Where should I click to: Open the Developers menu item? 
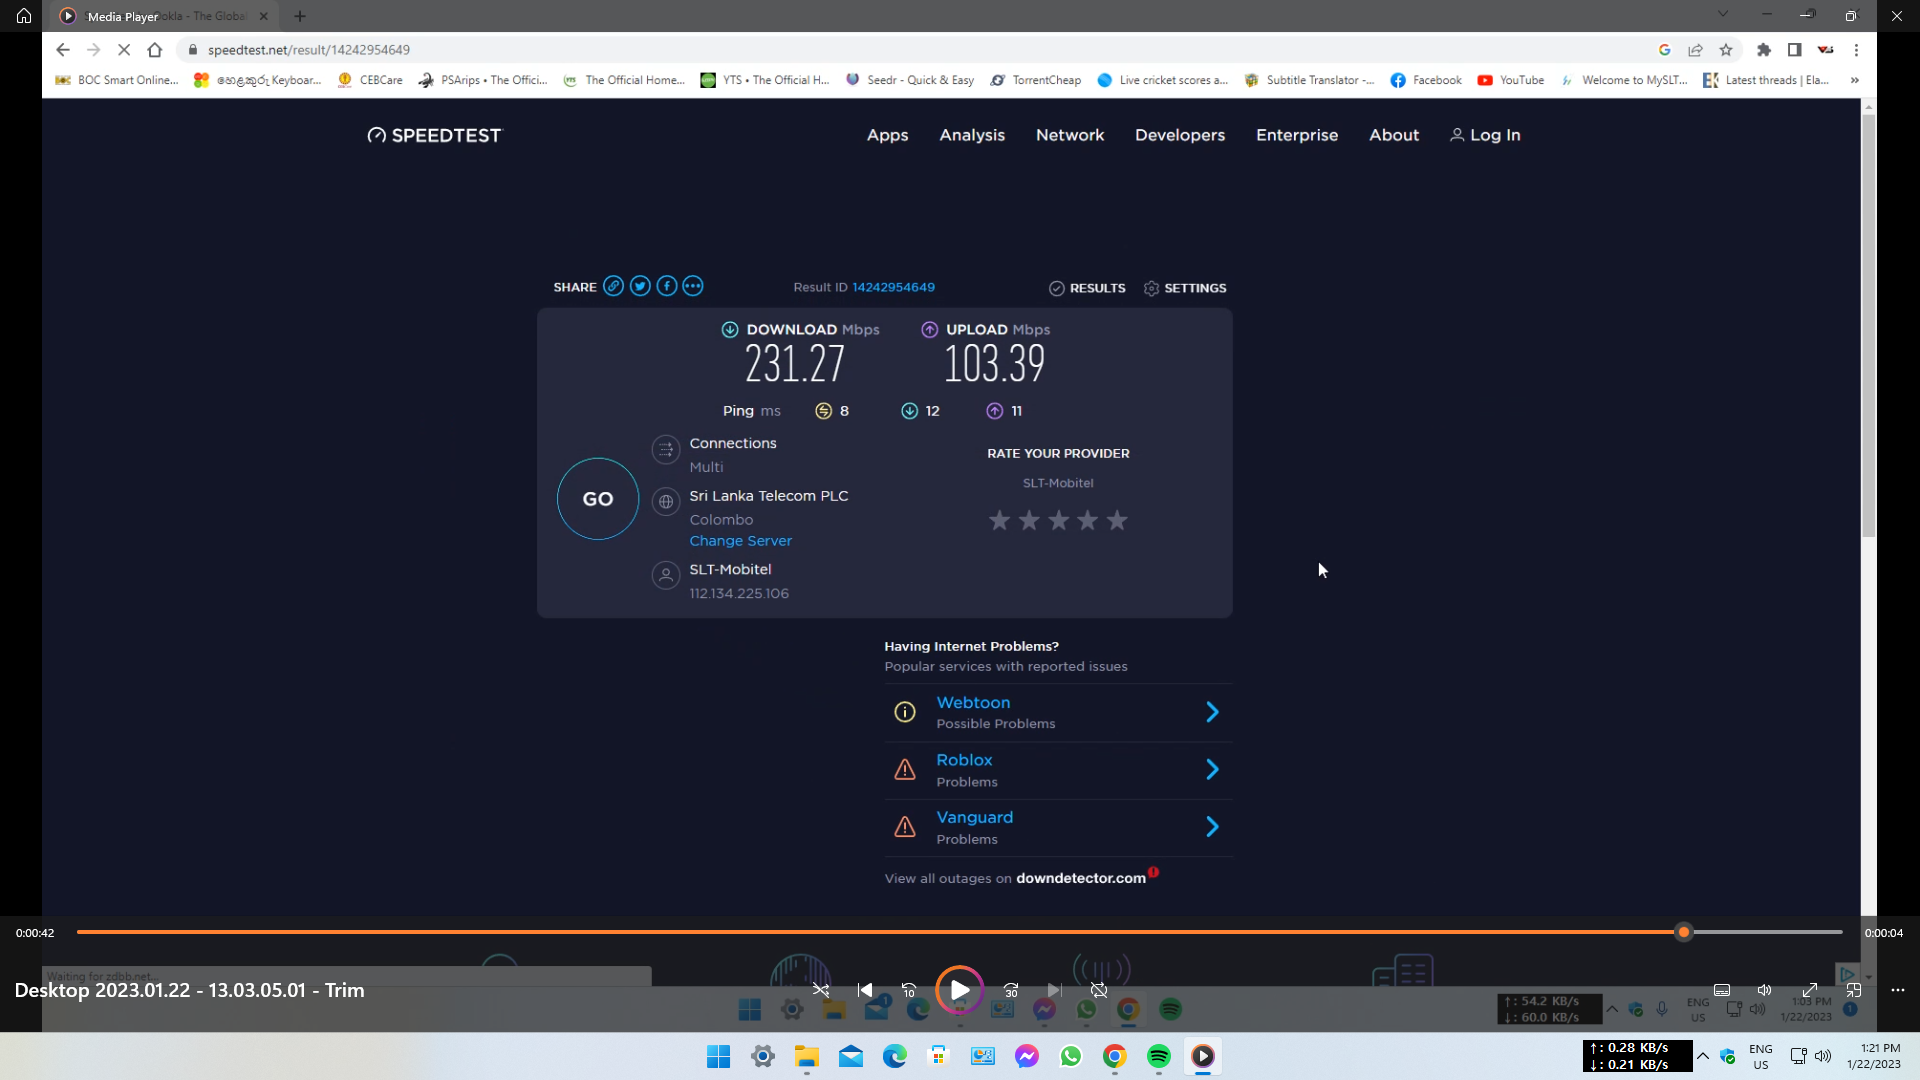pos(1180,135)
